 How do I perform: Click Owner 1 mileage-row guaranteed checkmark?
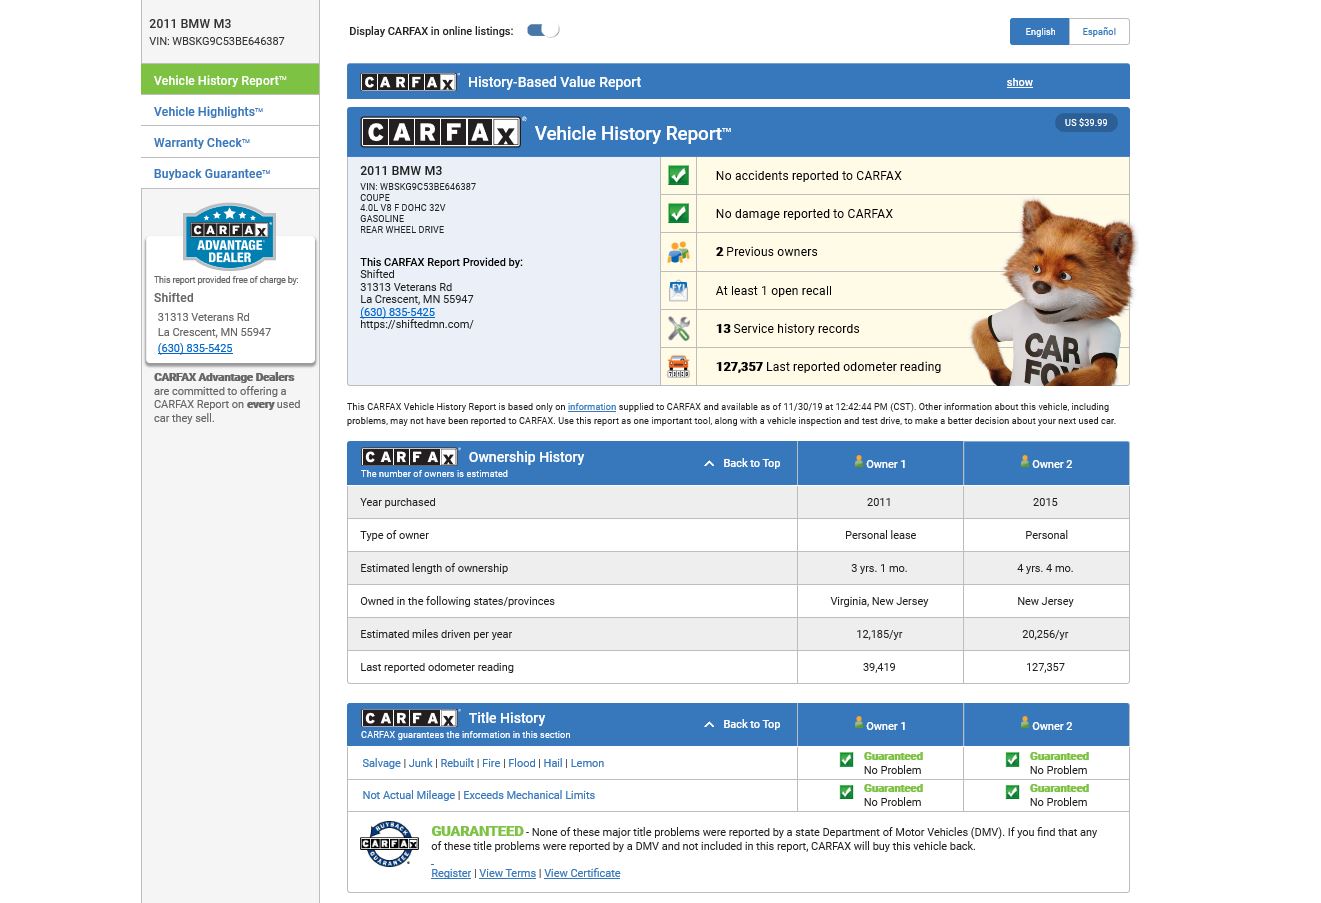(x=846, y=792)
